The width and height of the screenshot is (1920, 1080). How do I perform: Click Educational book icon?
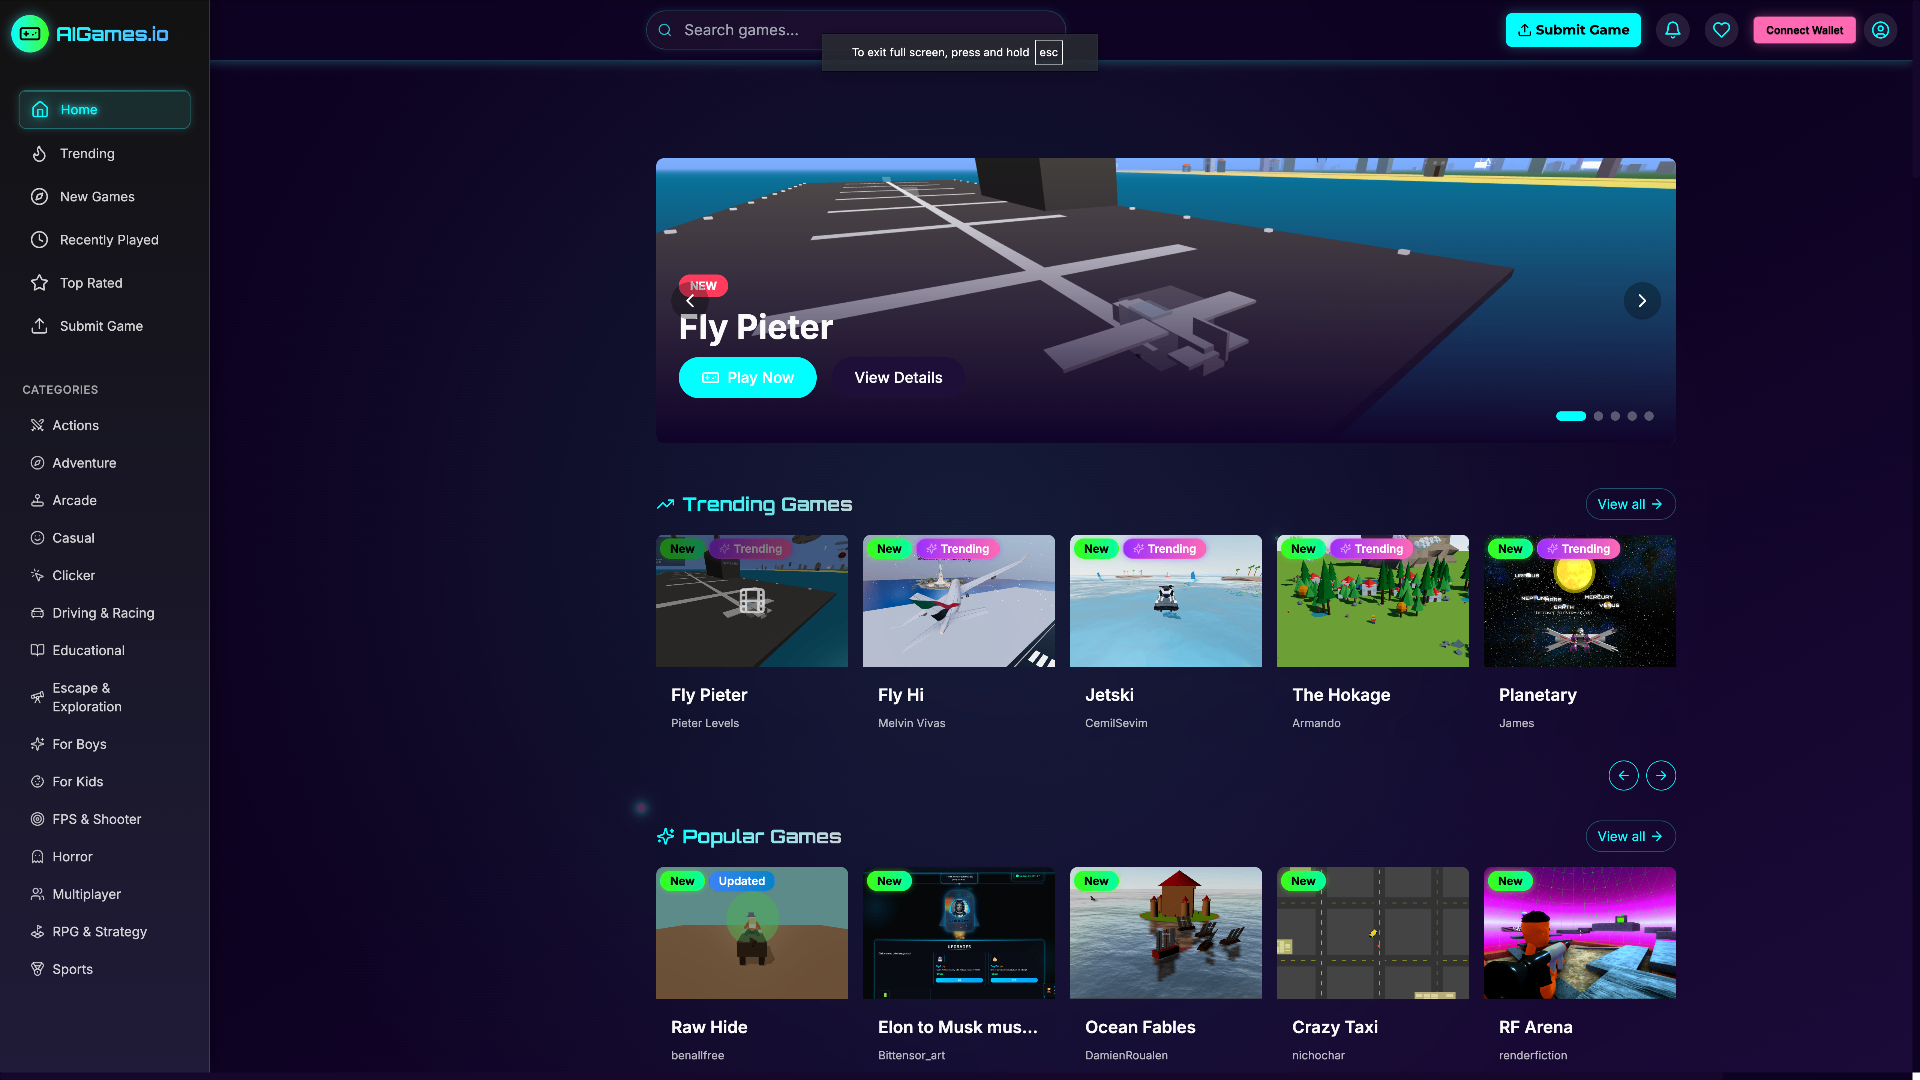(37, 650)
